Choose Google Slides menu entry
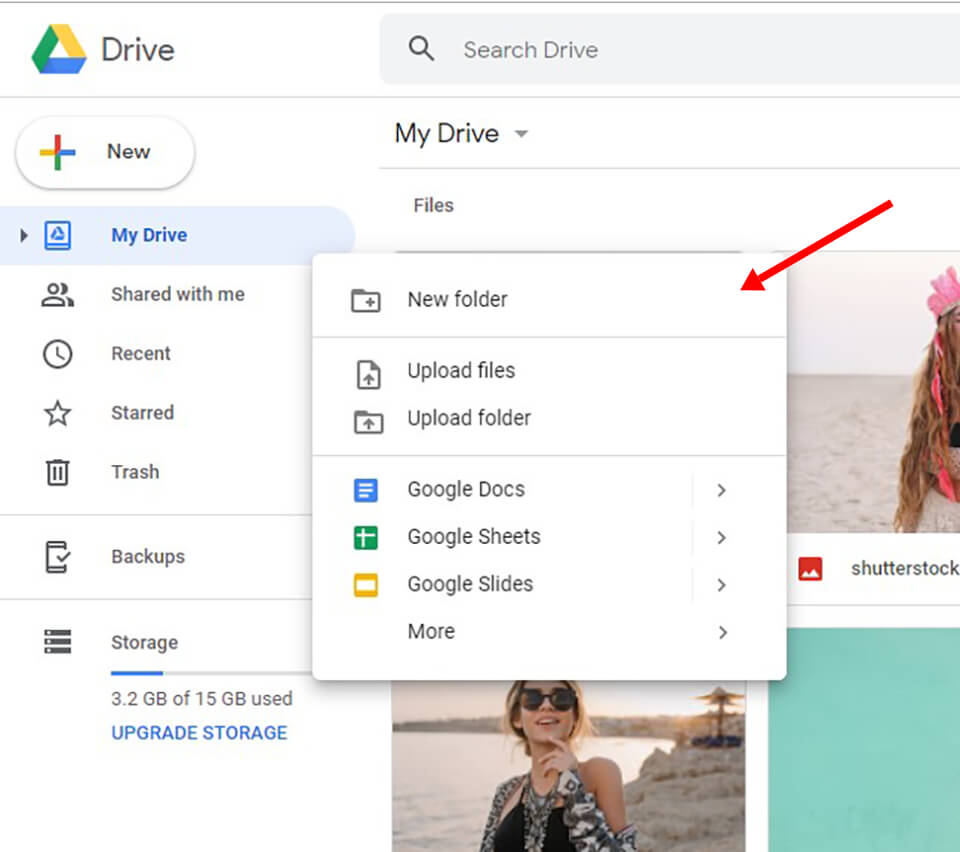960x852 pixels. (549, 585)
